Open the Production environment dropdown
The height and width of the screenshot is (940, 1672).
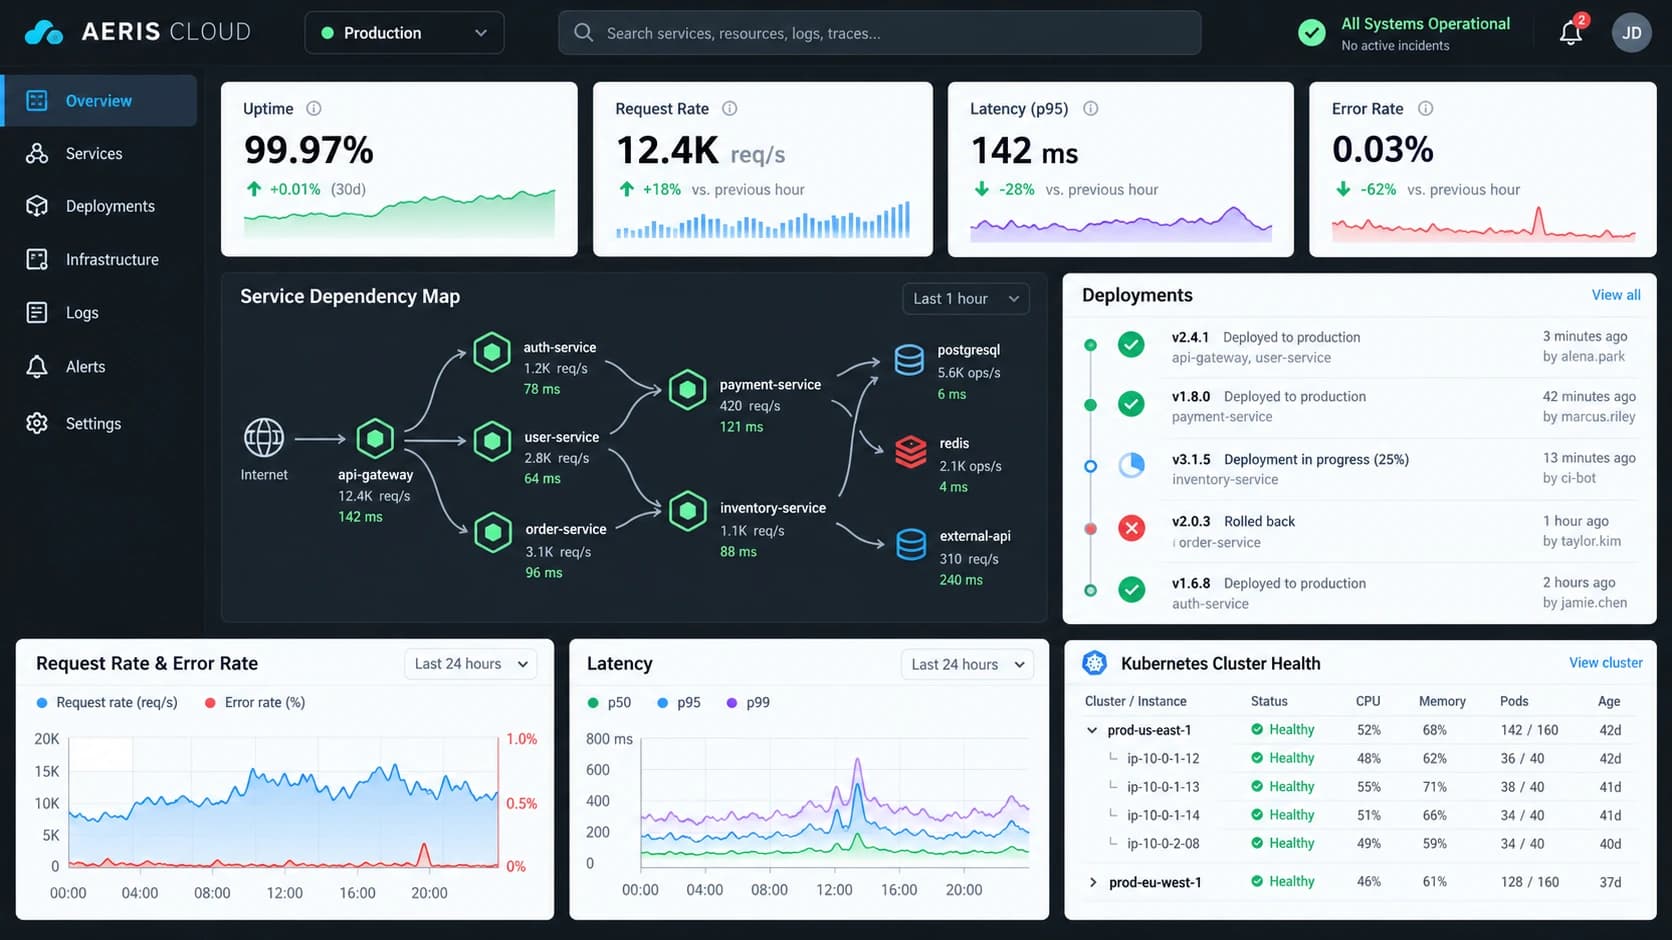(x=404, y=33)
